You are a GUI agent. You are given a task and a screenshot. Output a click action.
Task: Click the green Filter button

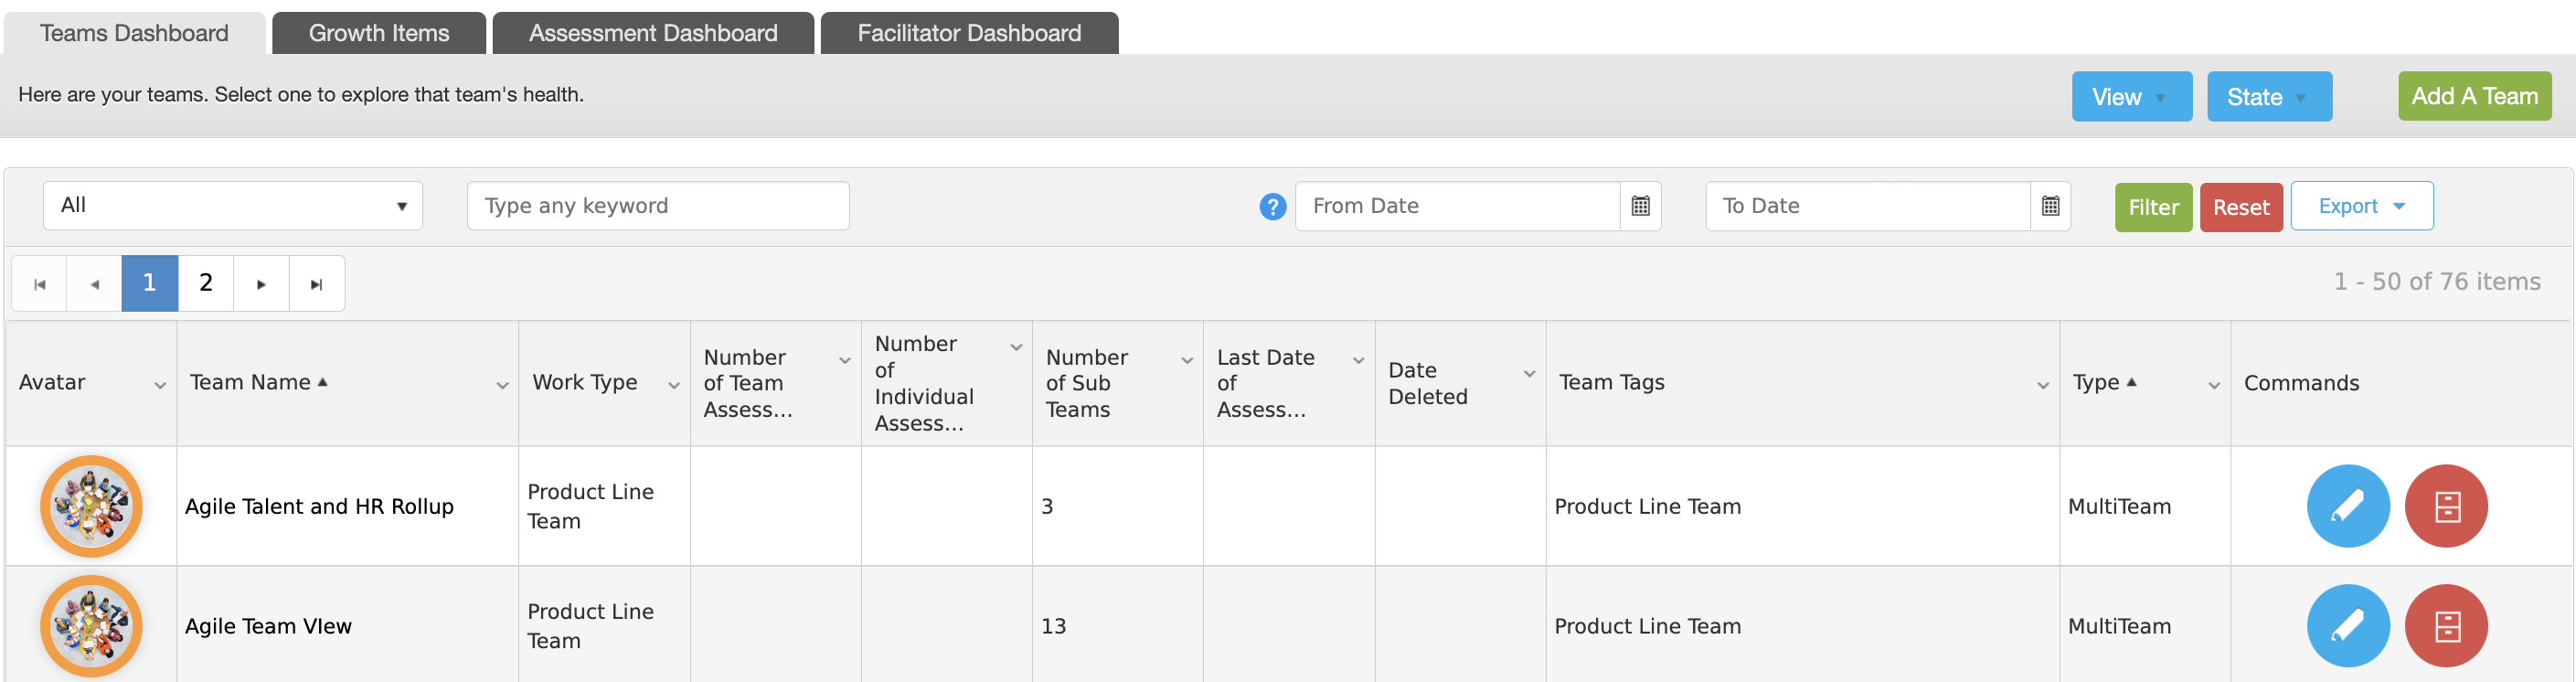pos(2153,207)
